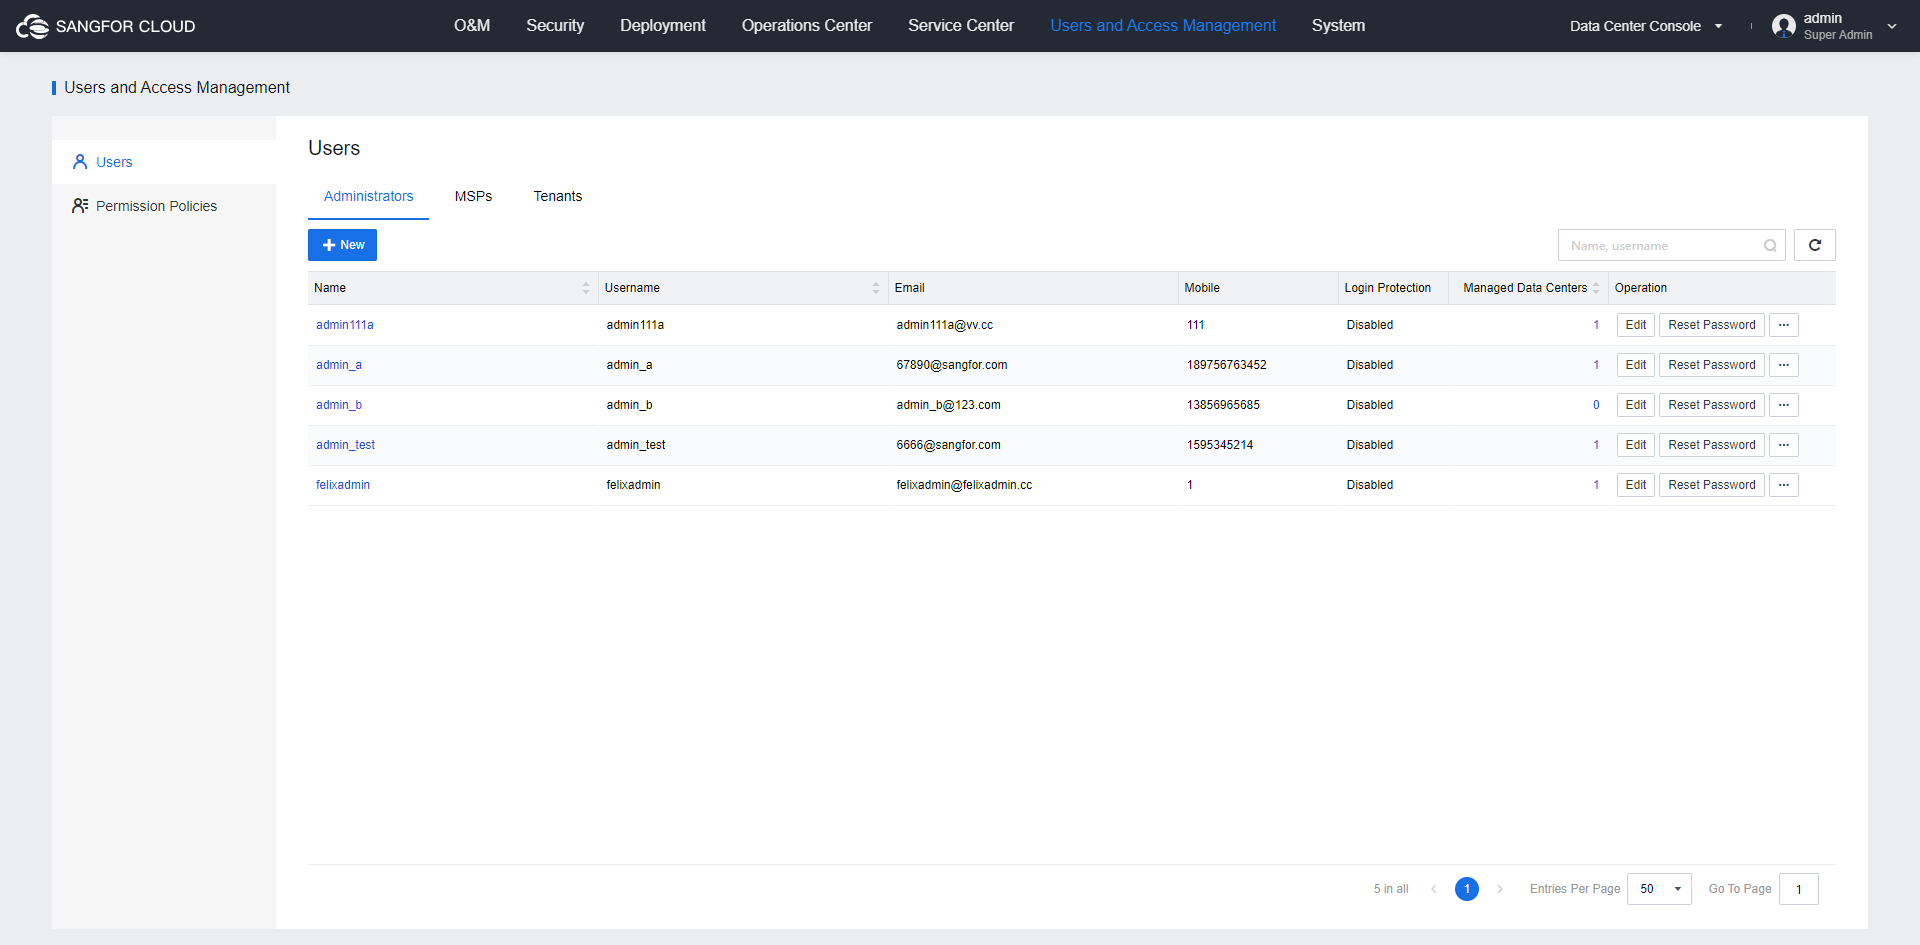Open admin_b name link
Viewport: 1920px width, 945px height.
click(x=339, y=405)
